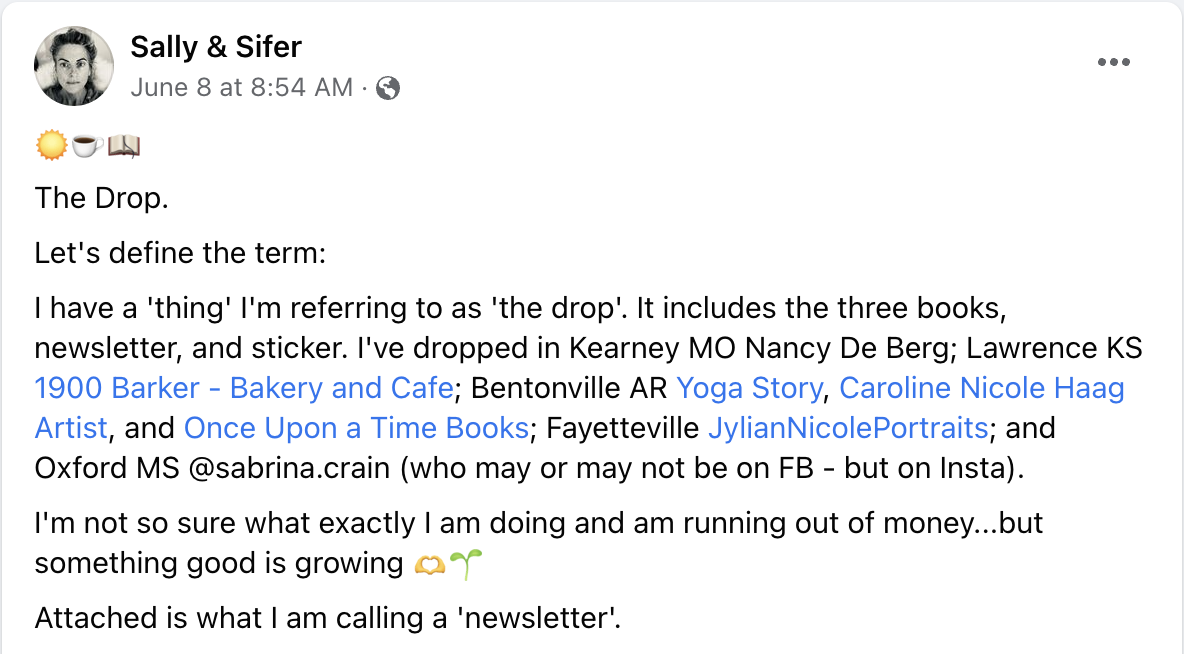1184x654 pixels.
Task: Click the seedling emoji
Action: 466,565
